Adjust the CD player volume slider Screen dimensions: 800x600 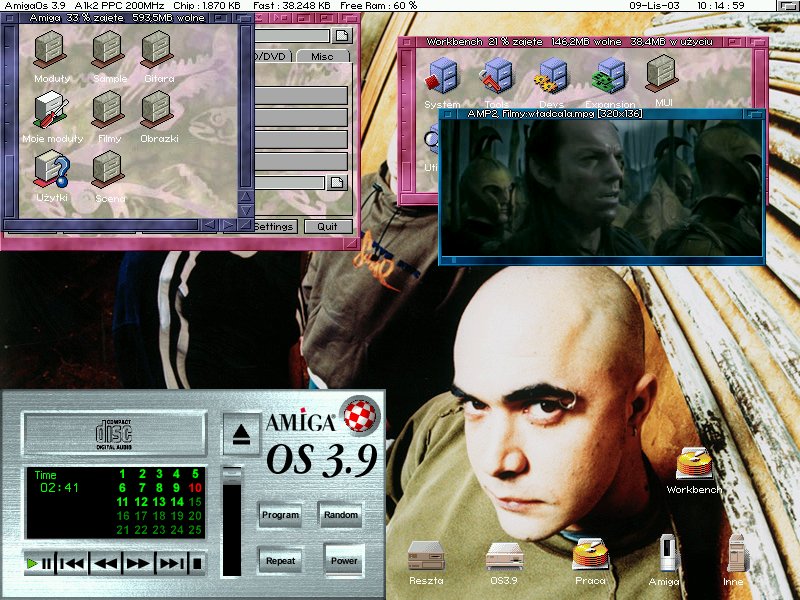pos(232,521)
